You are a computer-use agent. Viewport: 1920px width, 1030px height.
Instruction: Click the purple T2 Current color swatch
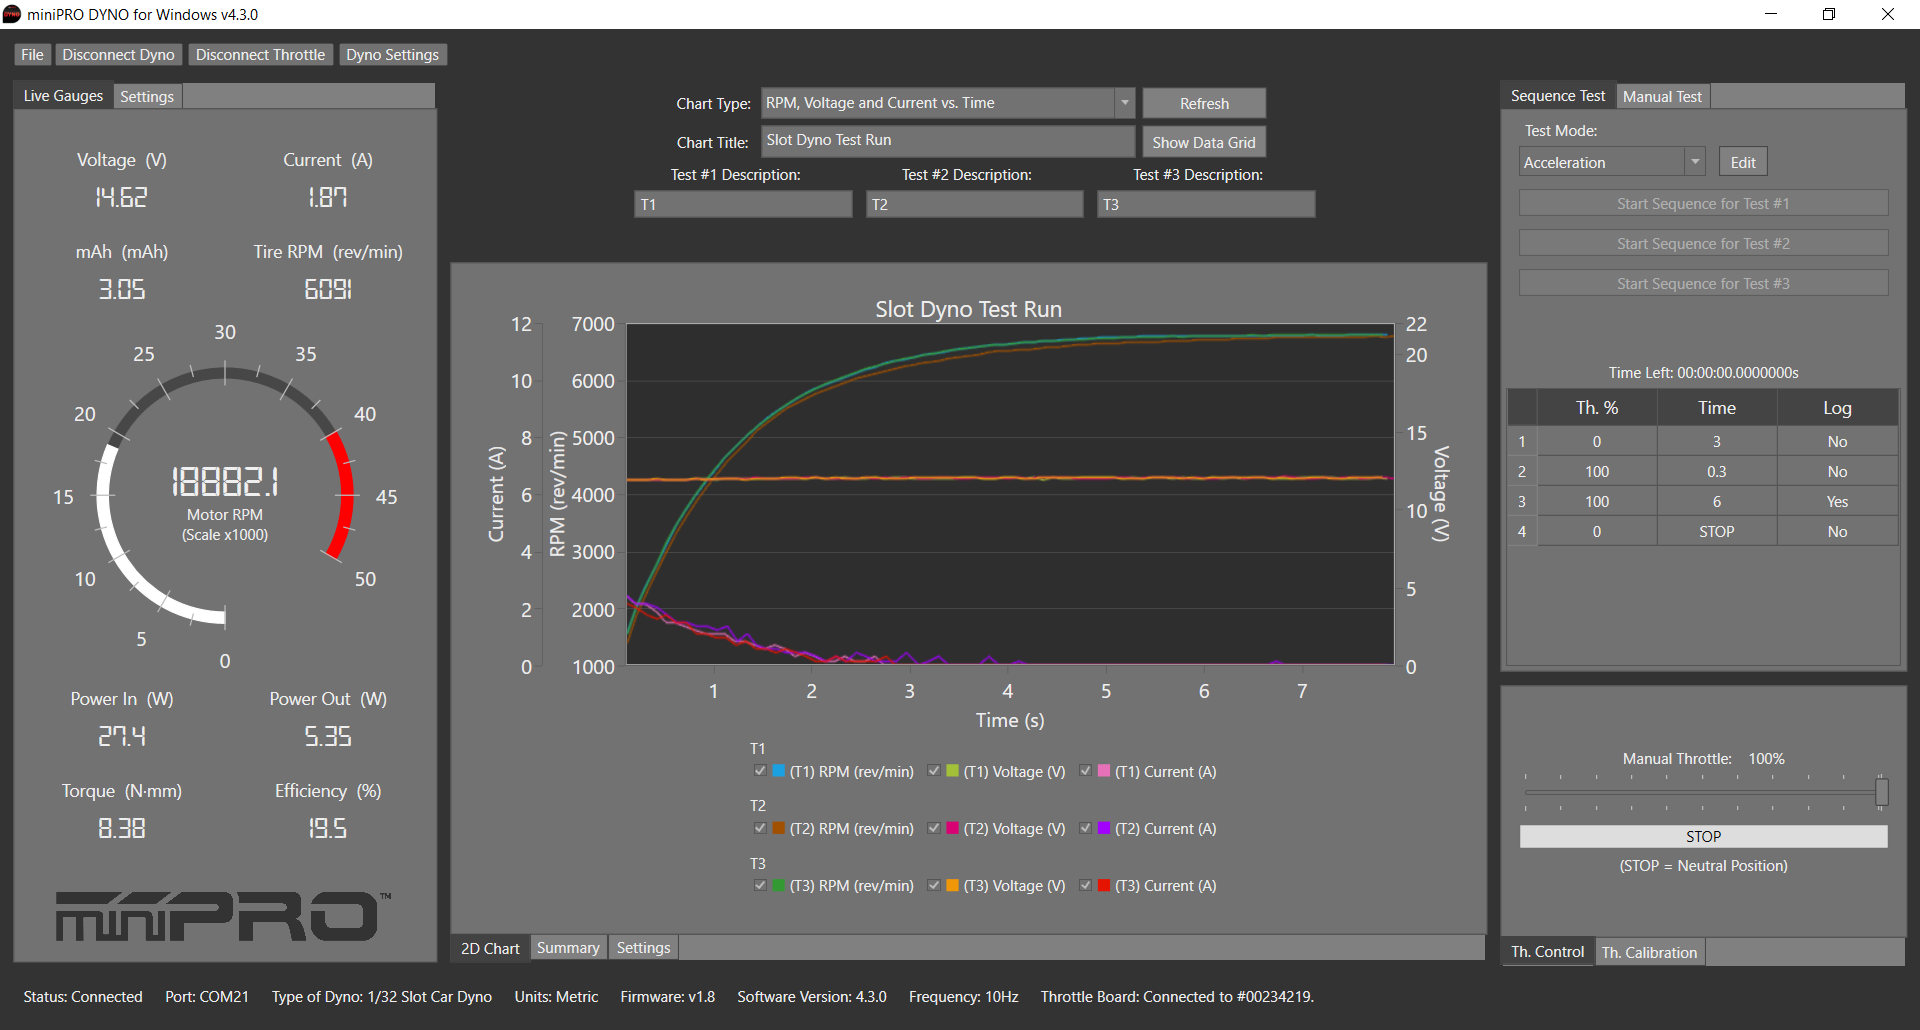(x=1104, y=828)
